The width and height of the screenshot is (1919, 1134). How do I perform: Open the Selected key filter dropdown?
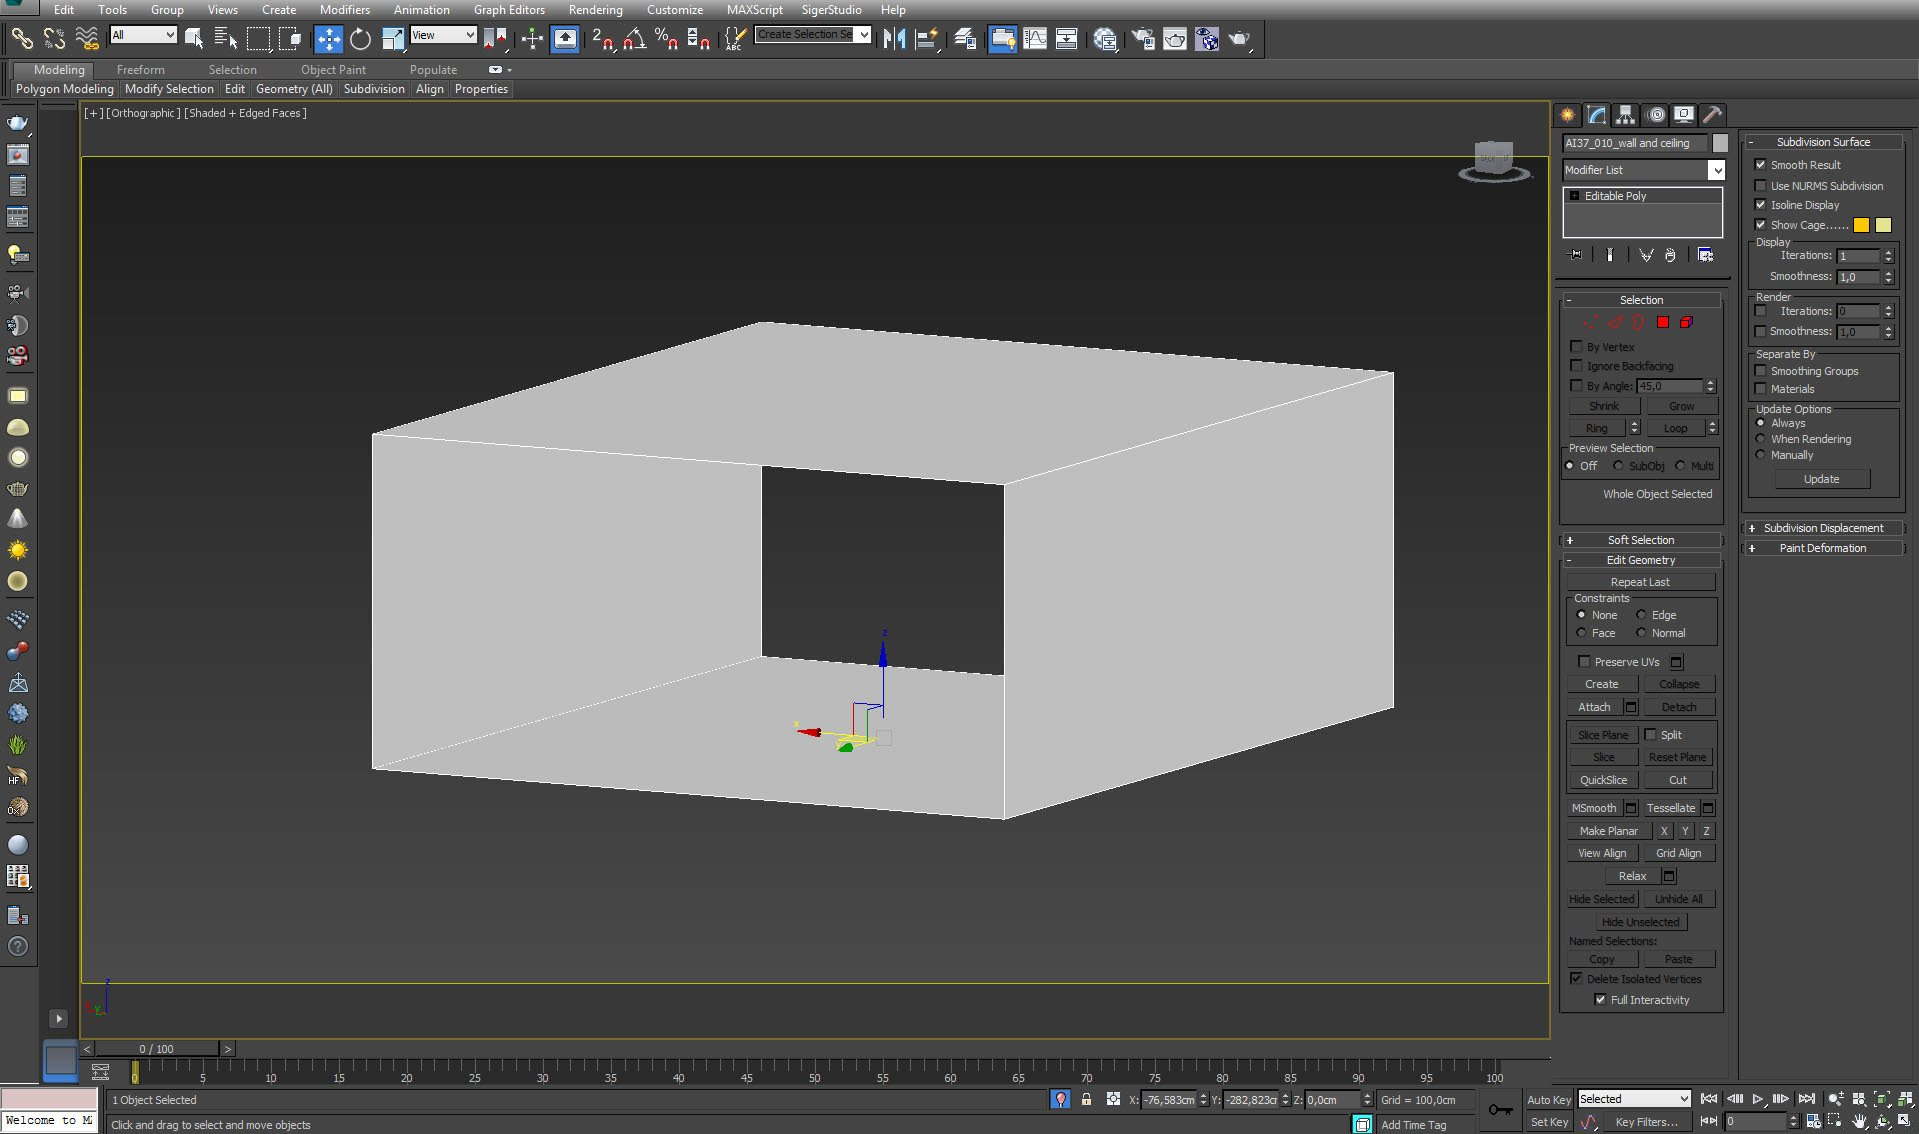point(1634,1099)
